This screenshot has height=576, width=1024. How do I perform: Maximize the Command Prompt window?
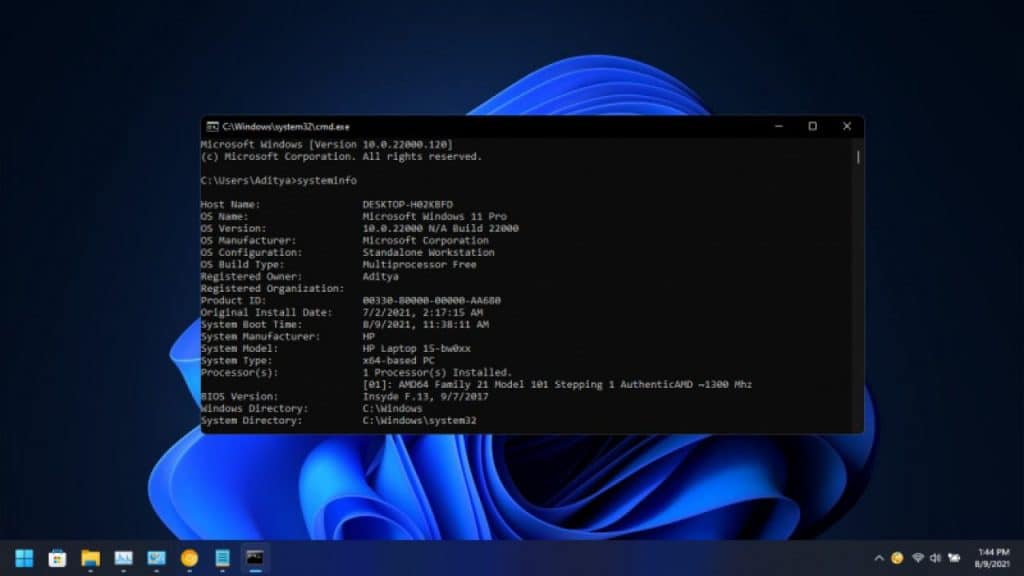(x=812, y=126)
